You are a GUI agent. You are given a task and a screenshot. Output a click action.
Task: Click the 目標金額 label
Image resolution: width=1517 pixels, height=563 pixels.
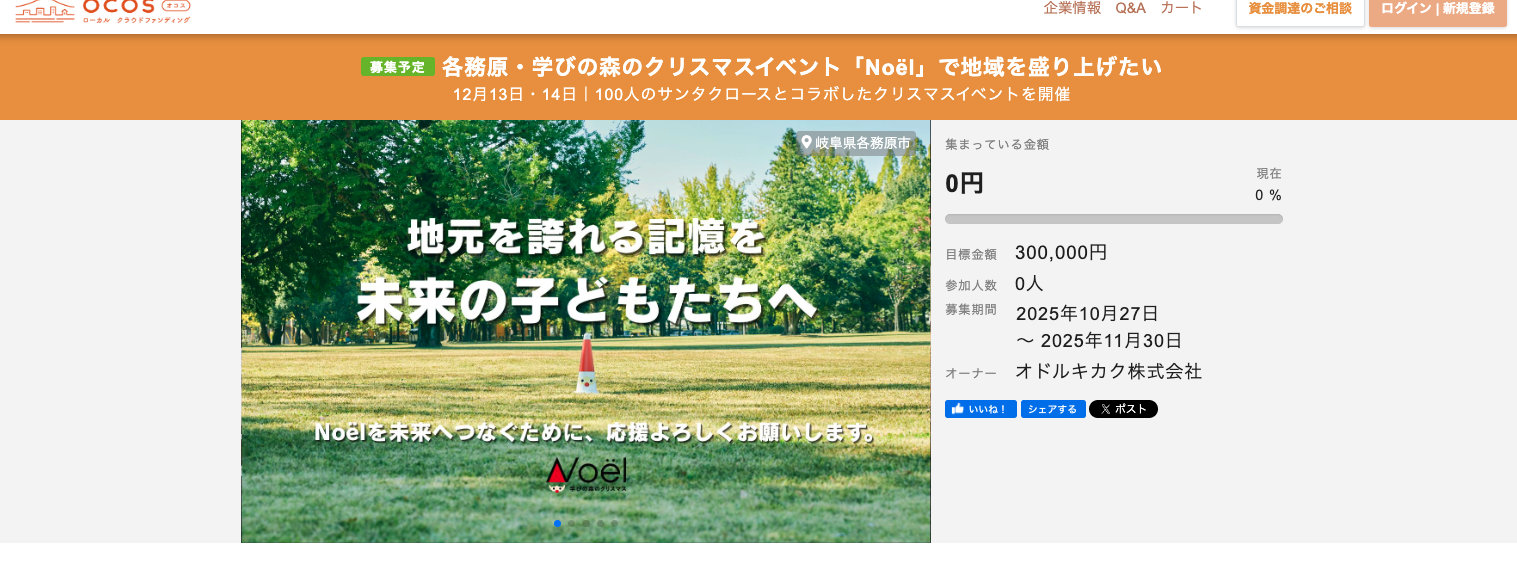click(971, 255)
